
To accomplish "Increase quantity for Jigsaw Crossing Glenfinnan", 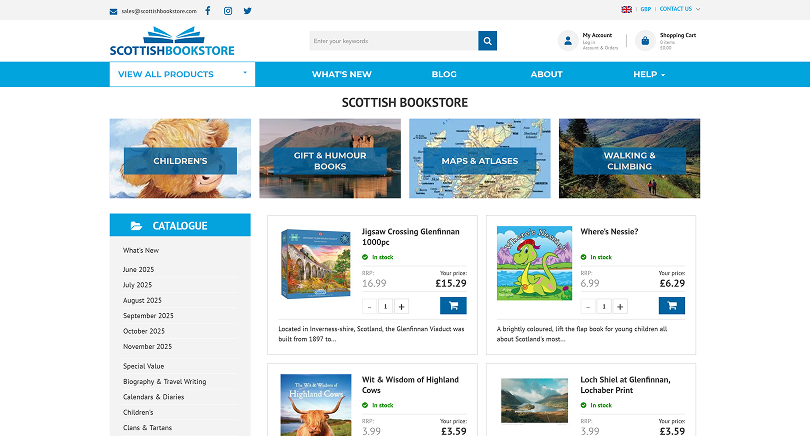I will pyautogui.click(x=401, y=307).
